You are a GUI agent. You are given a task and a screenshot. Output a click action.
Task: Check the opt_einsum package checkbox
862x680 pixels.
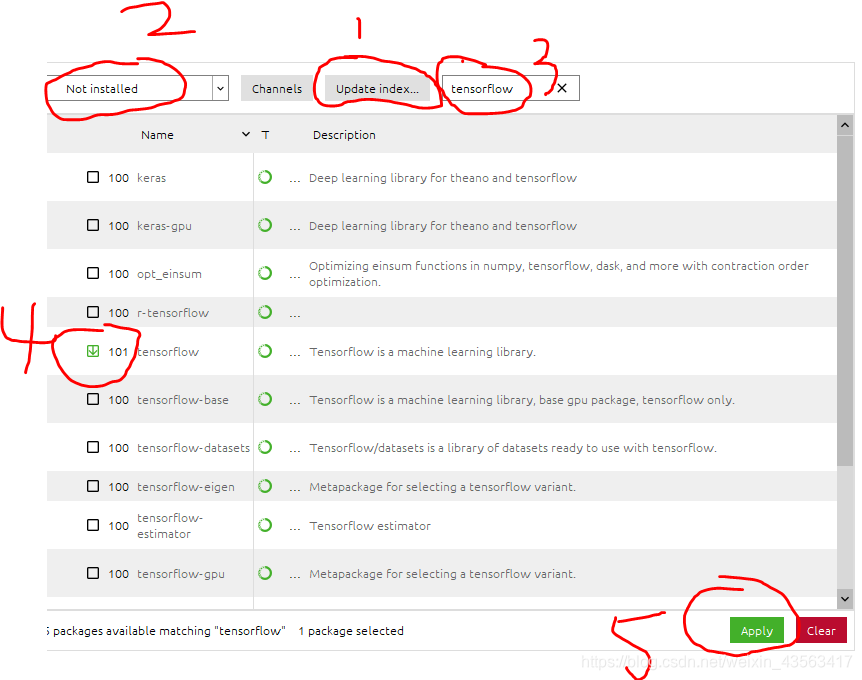[93, 273]
